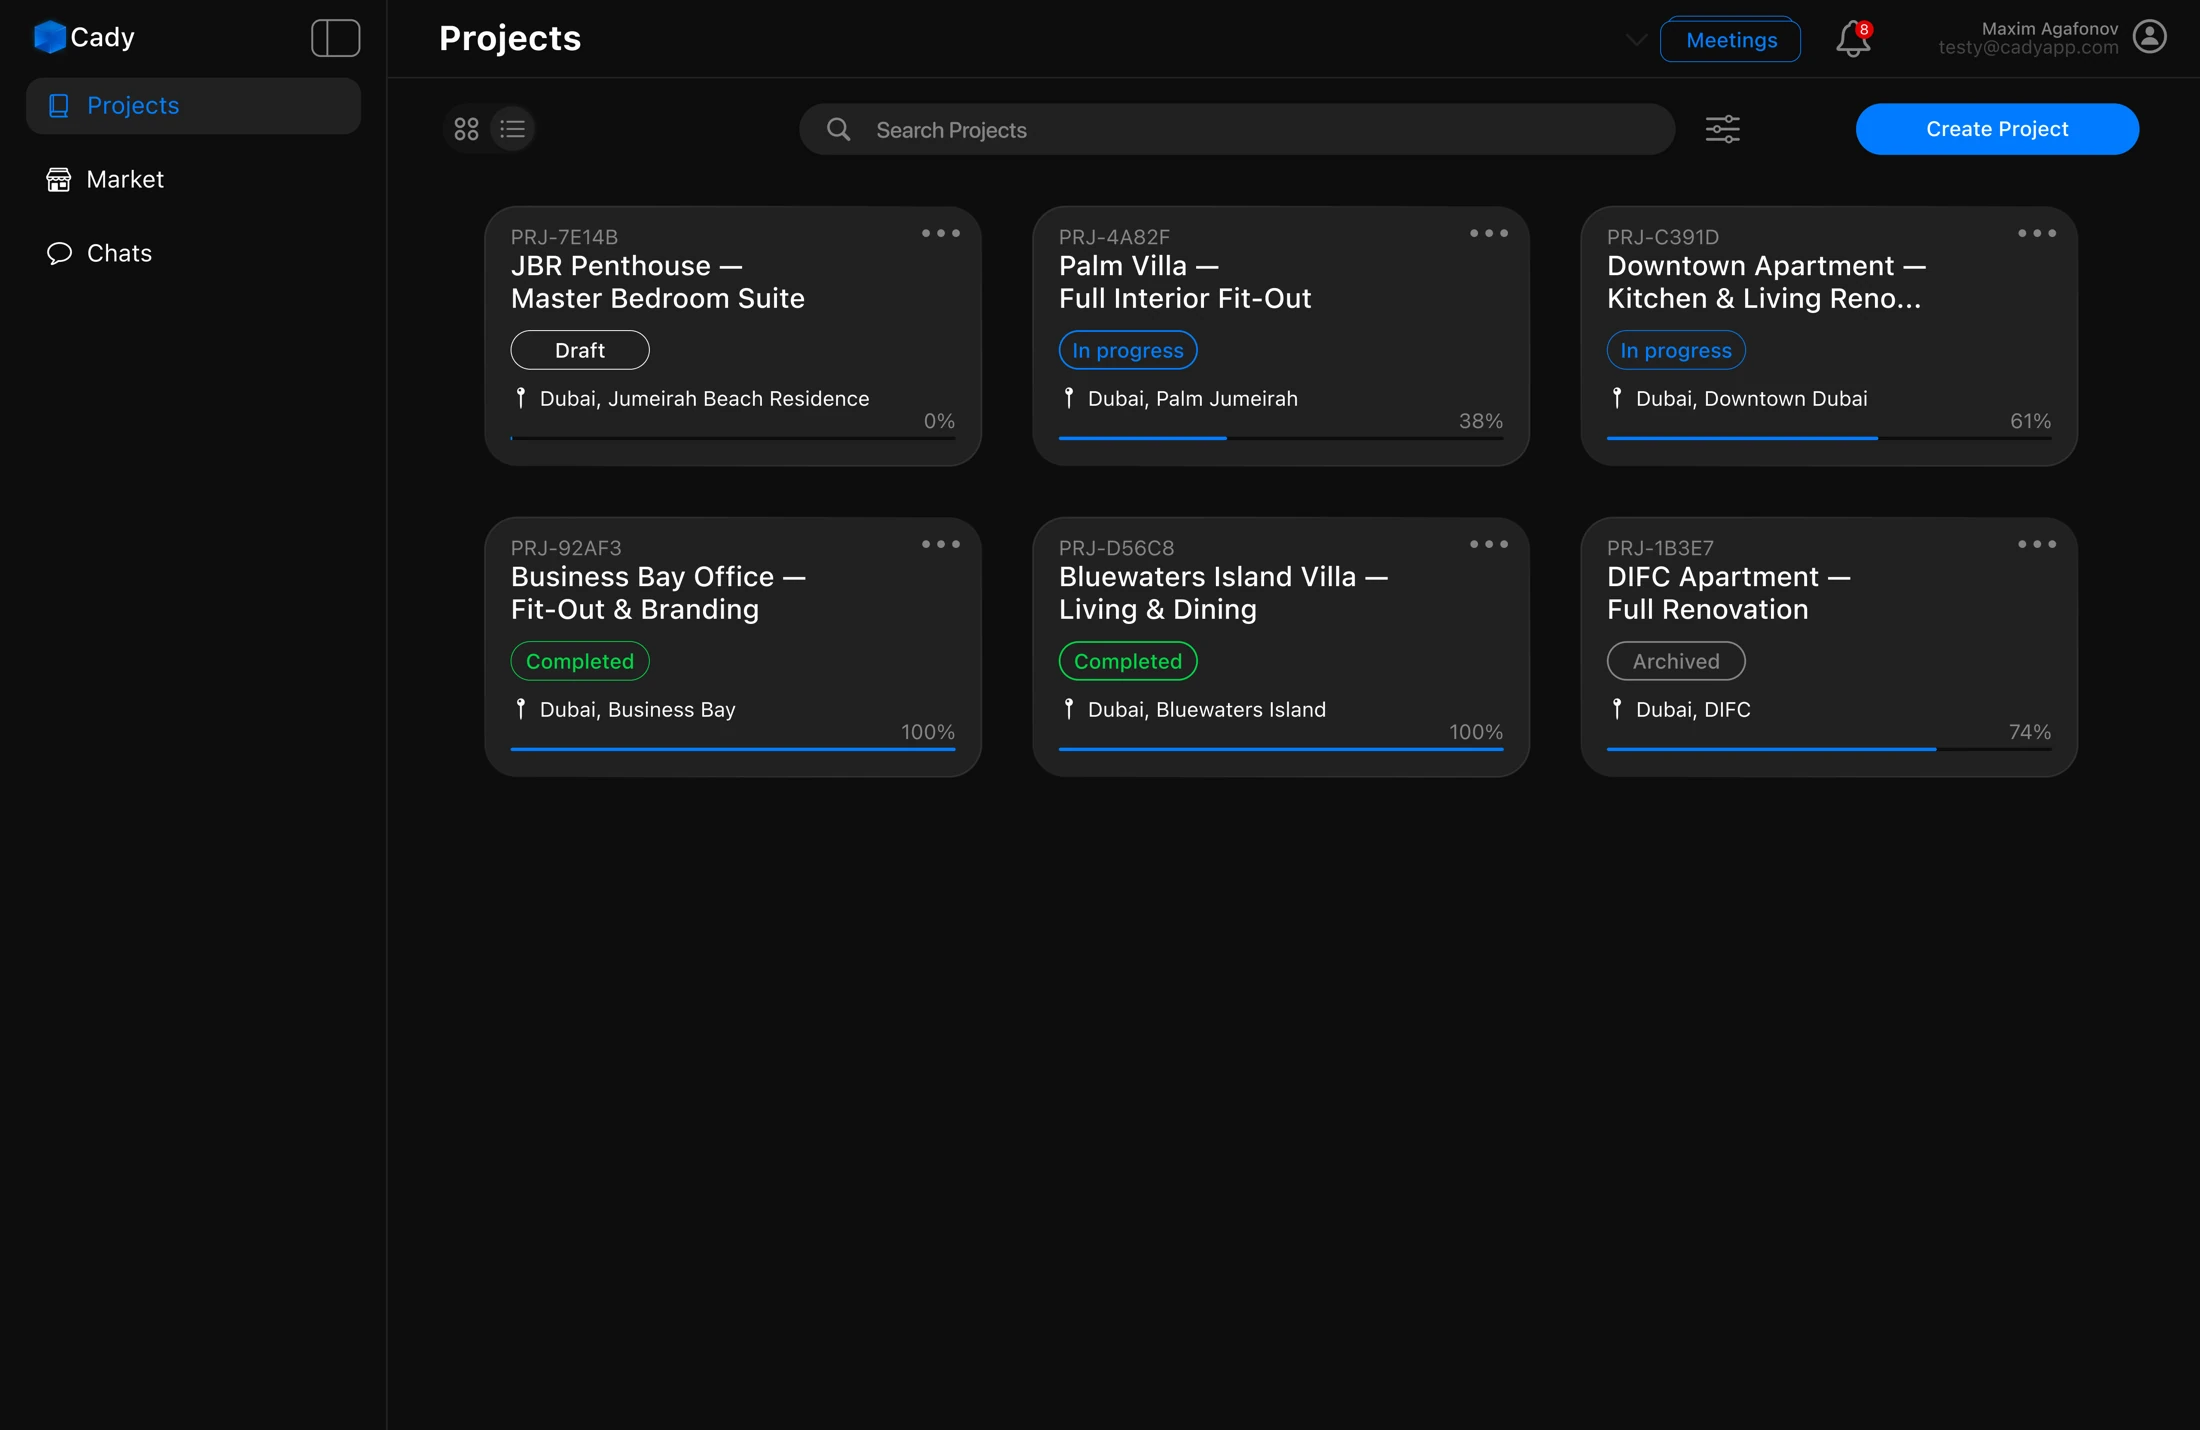This screenshot has height=1430, width=2200.
Task: Click the Palm Villa 38% progress bar
Action: (x=1280, y=438)
